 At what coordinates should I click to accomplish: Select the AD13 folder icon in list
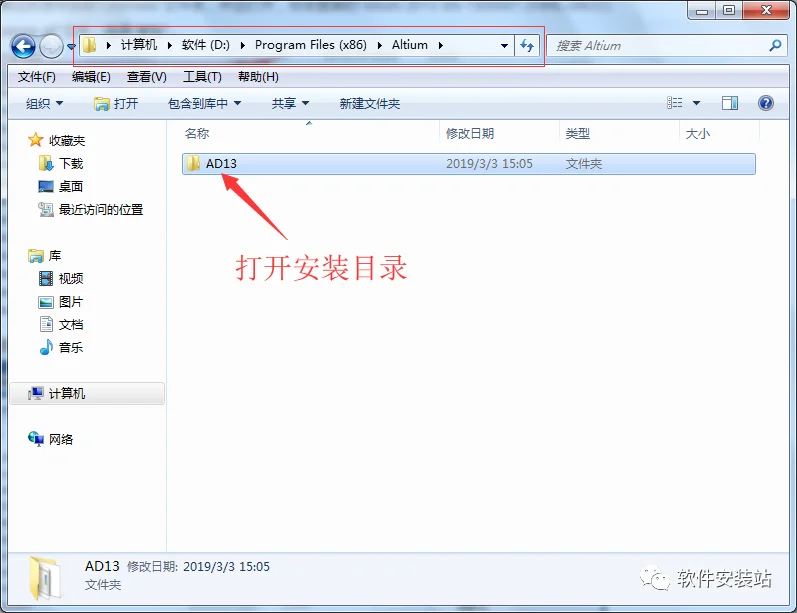193,163
